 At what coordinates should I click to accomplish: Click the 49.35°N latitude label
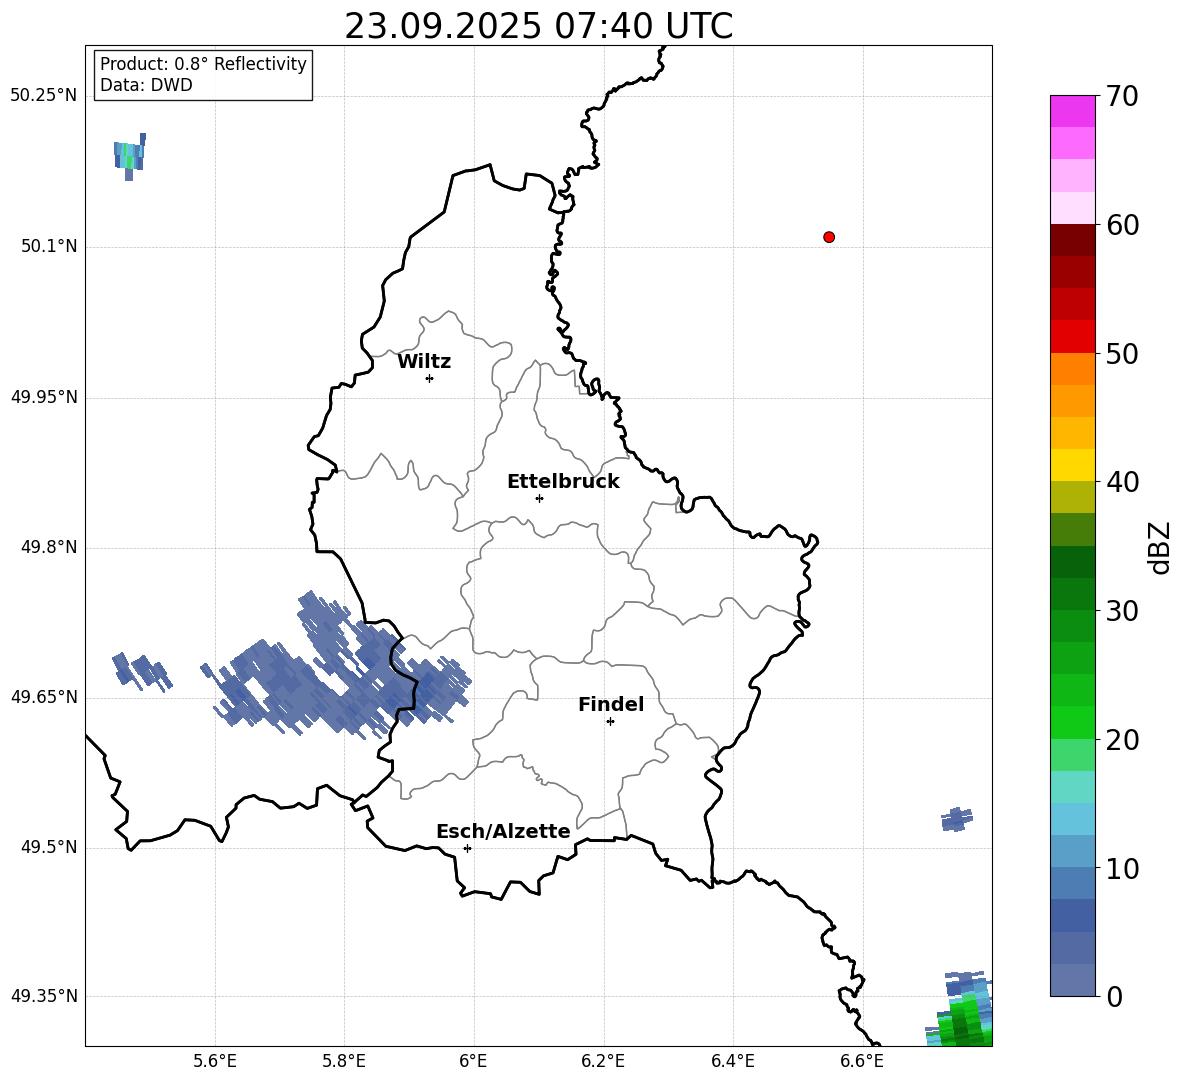pyautogui.click(x=44, y=996)
